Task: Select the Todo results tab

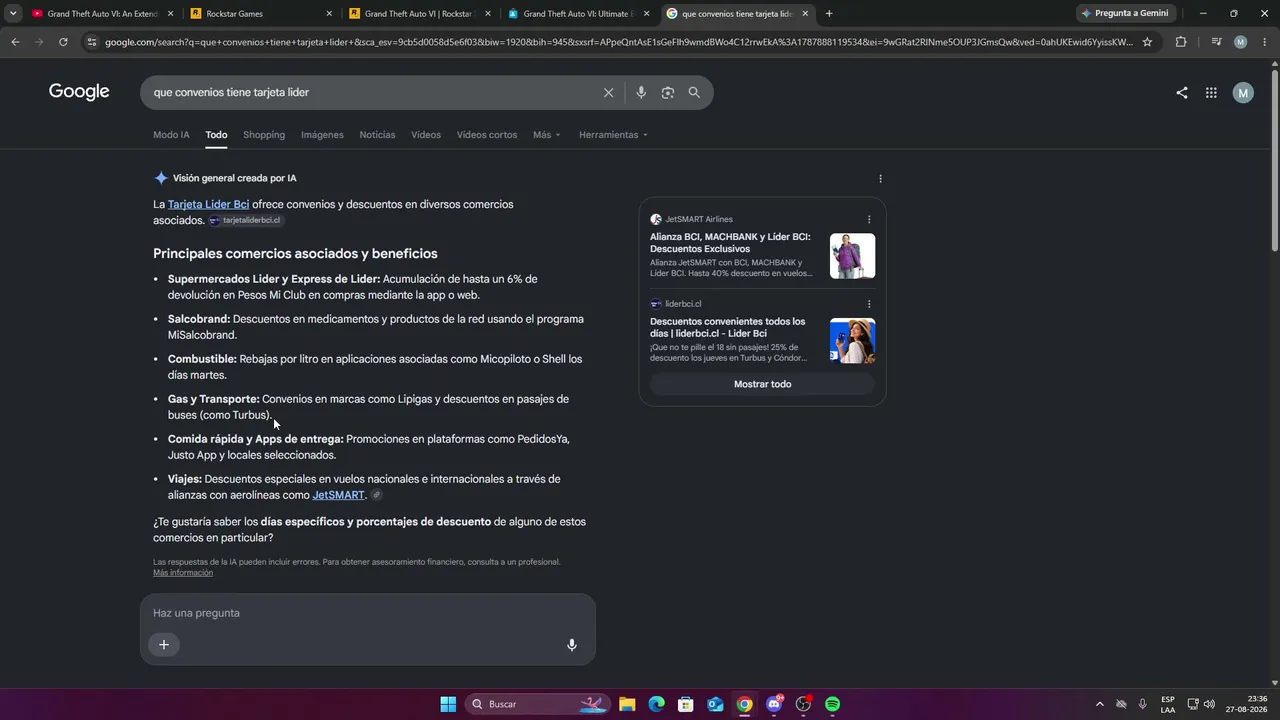Action: tap(216, 135)
